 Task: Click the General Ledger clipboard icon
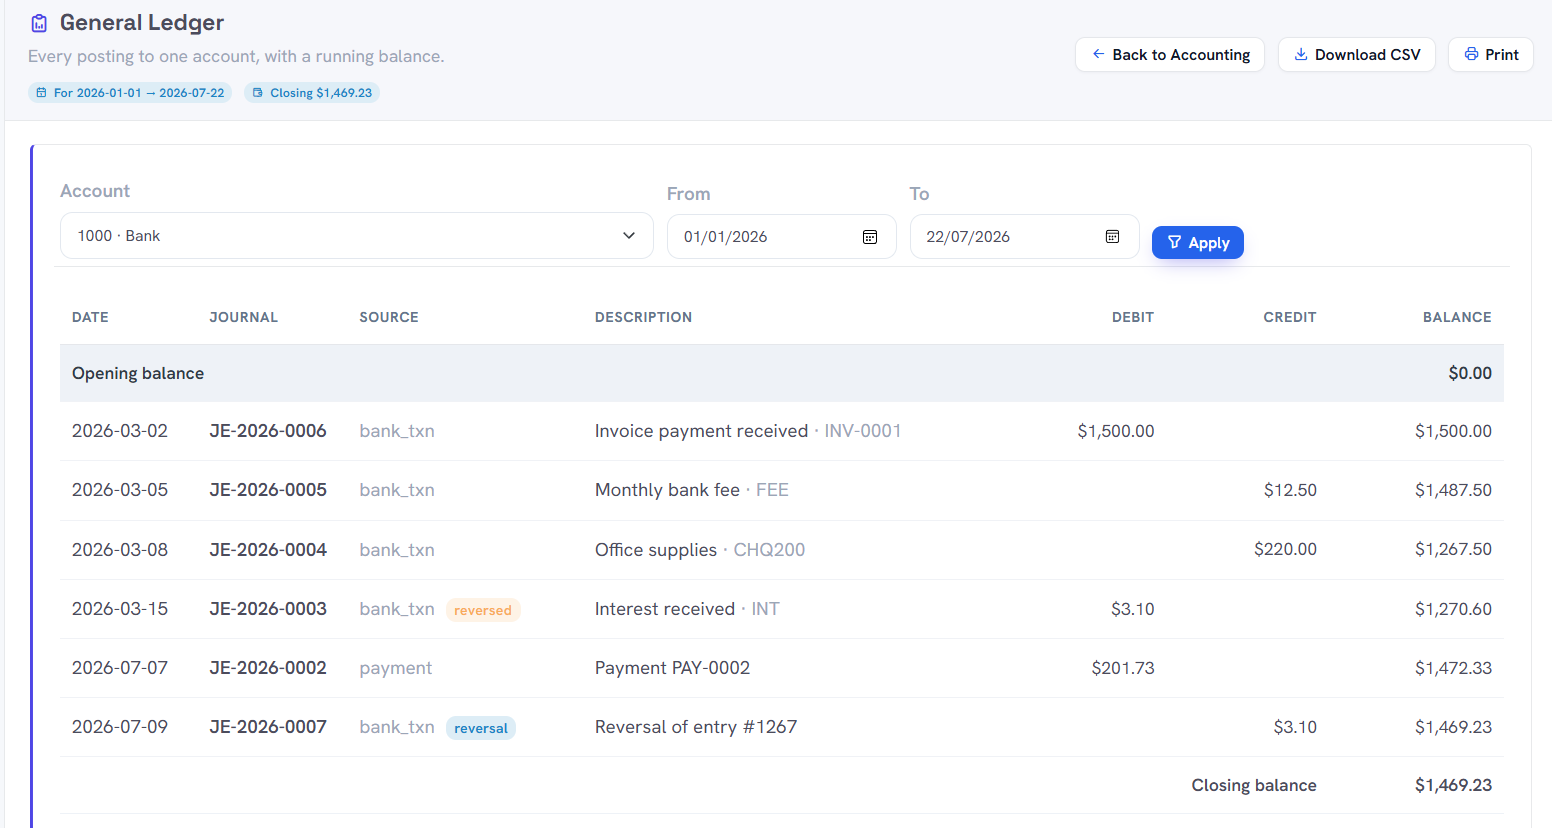click(x=39, y=23)
